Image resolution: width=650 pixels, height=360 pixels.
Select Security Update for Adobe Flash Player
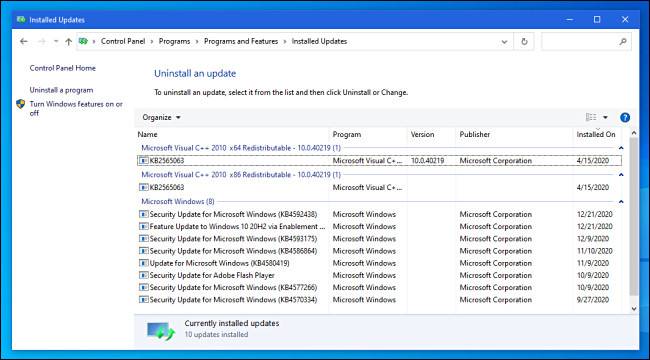tap(379, 275)
